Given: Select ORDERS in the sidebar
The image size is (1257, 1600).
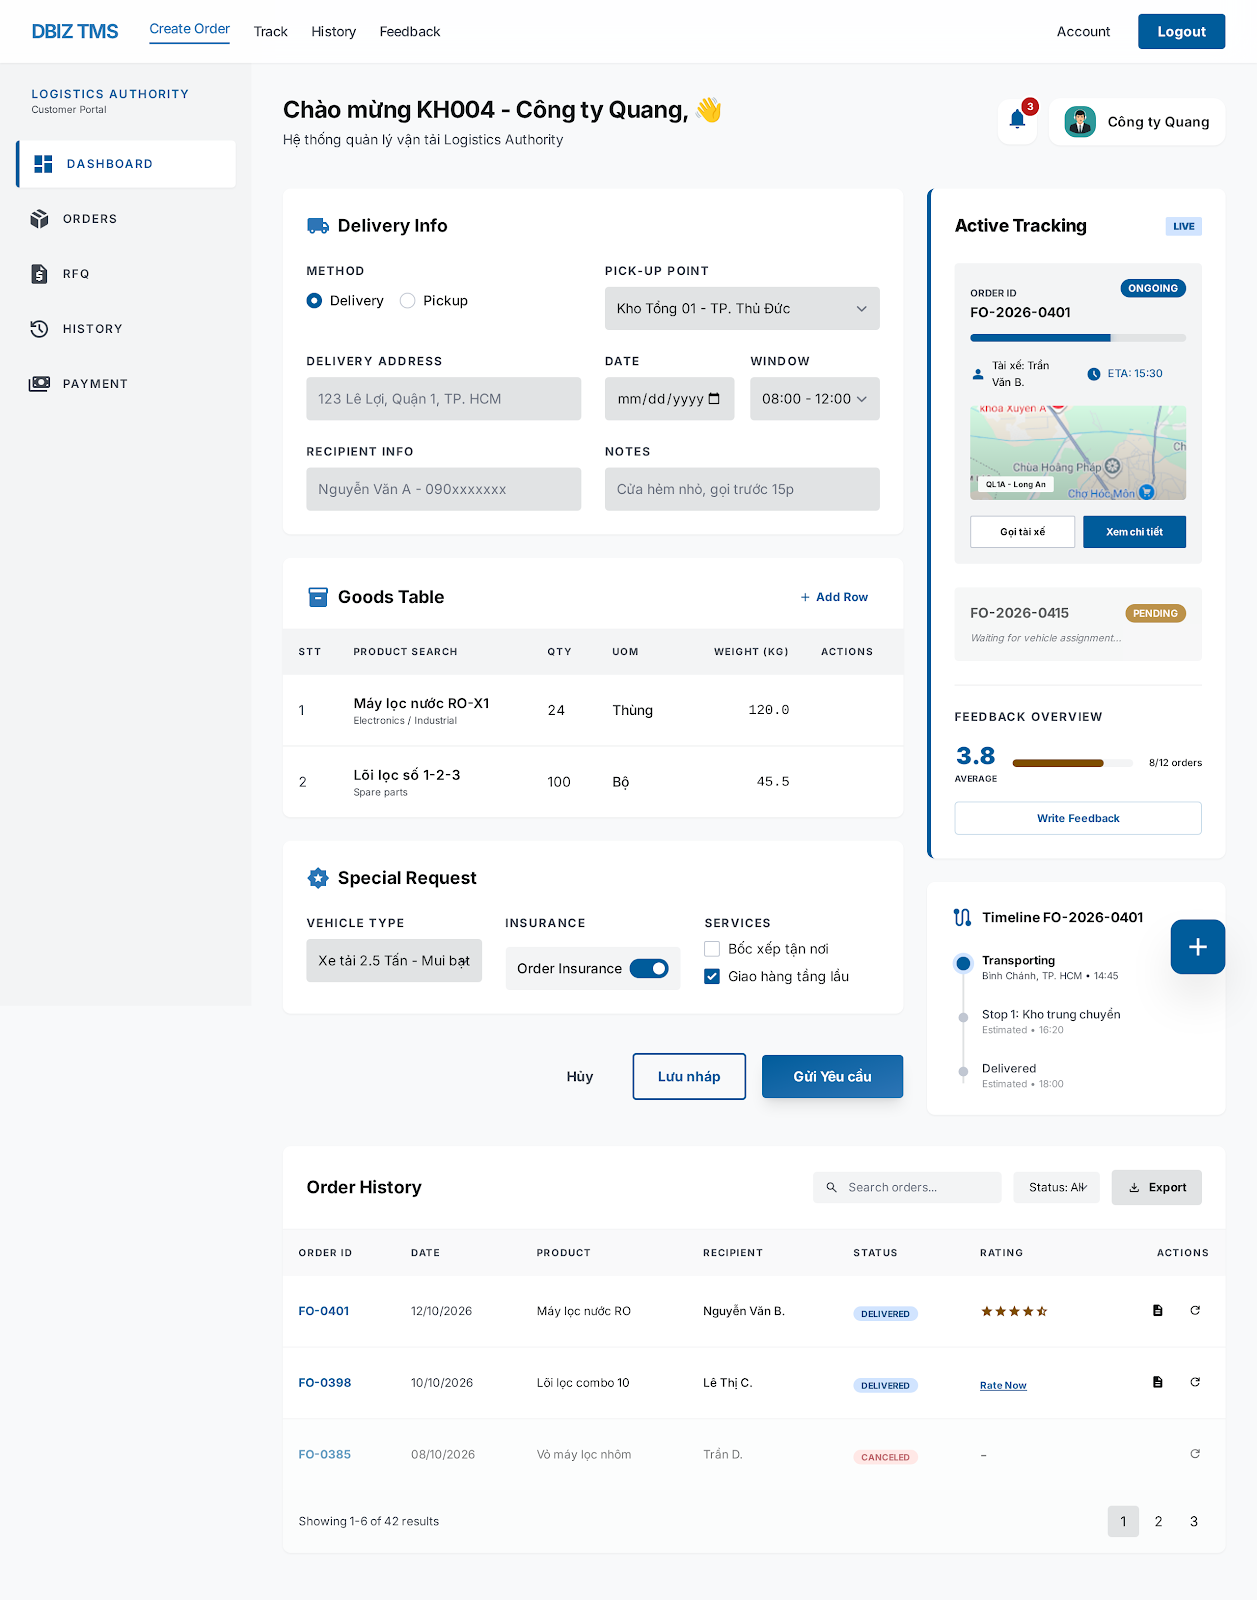Looking at the screenshot, I should click(127, 219).
